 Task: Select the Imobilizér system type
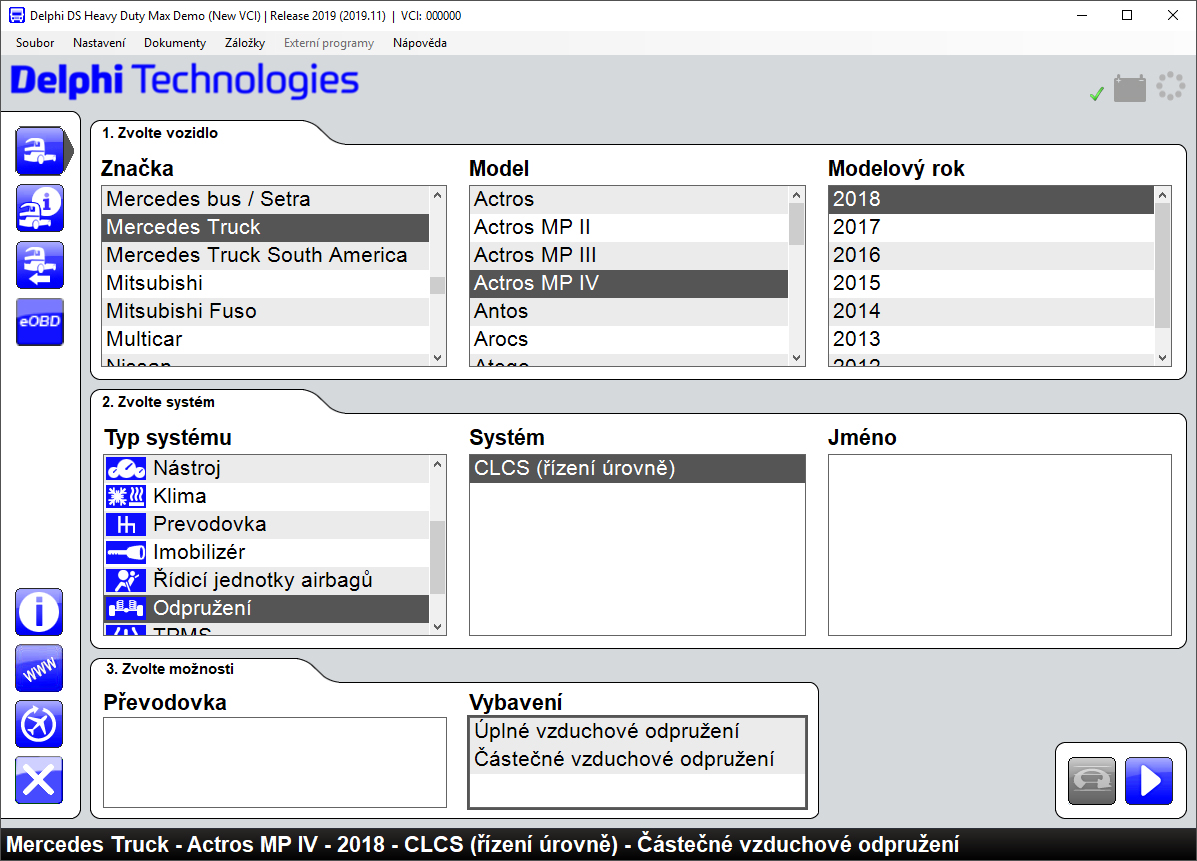click(266, 553)
